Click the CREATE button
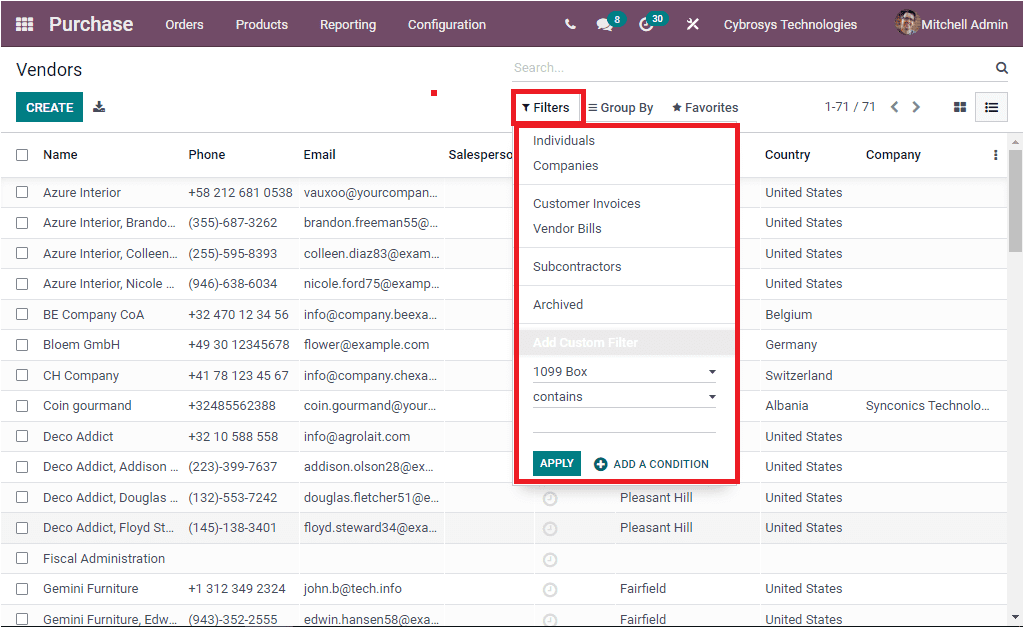 point(49,107)
